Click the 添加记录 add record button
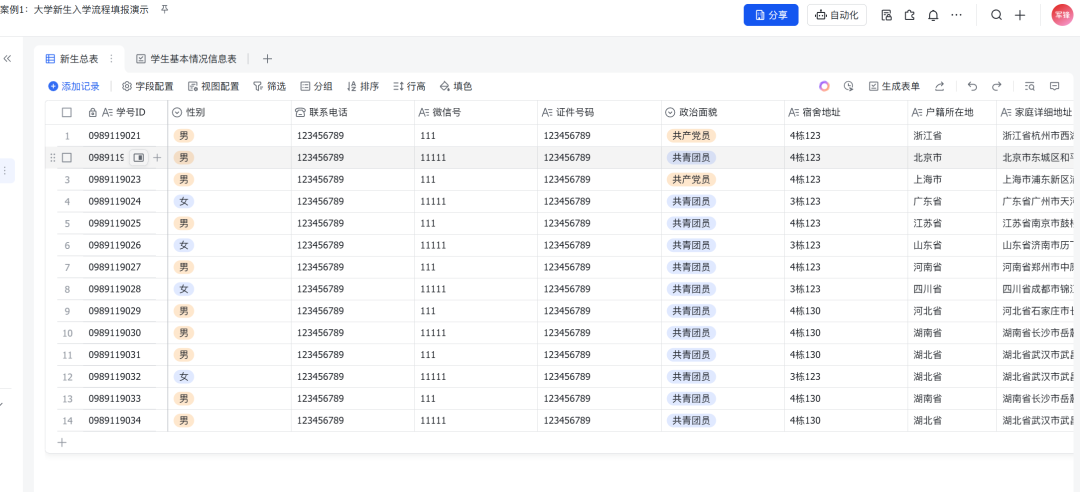The image size is (1080, 492). 74,87
